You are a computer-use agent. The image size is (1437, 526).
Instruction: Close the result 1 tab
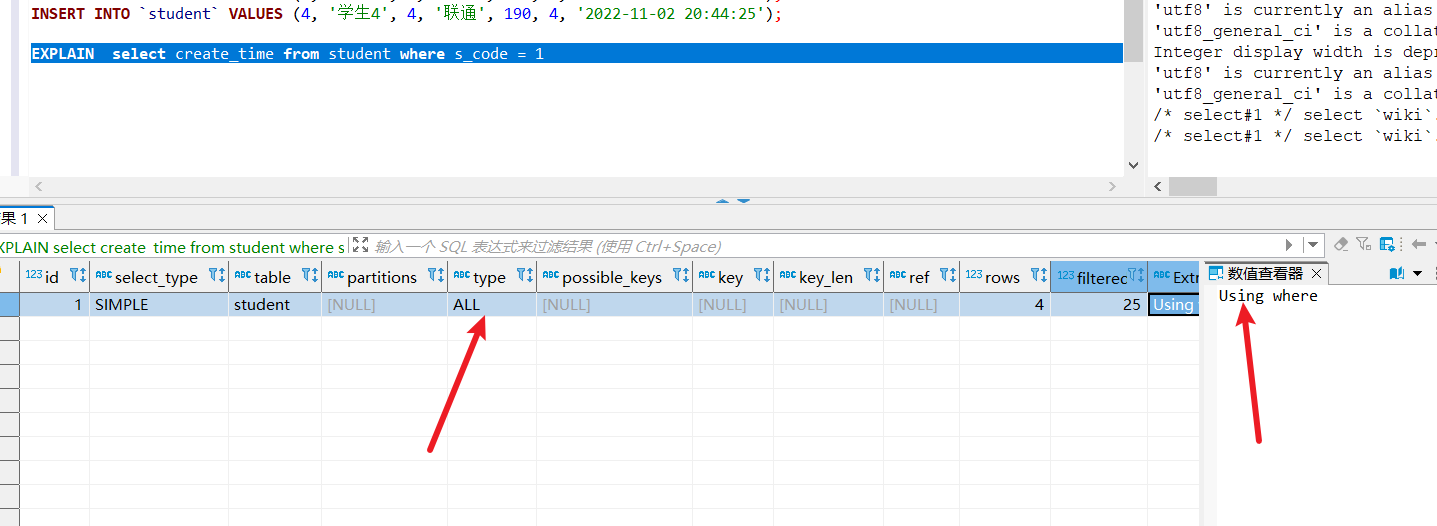(x=42, y=218)
